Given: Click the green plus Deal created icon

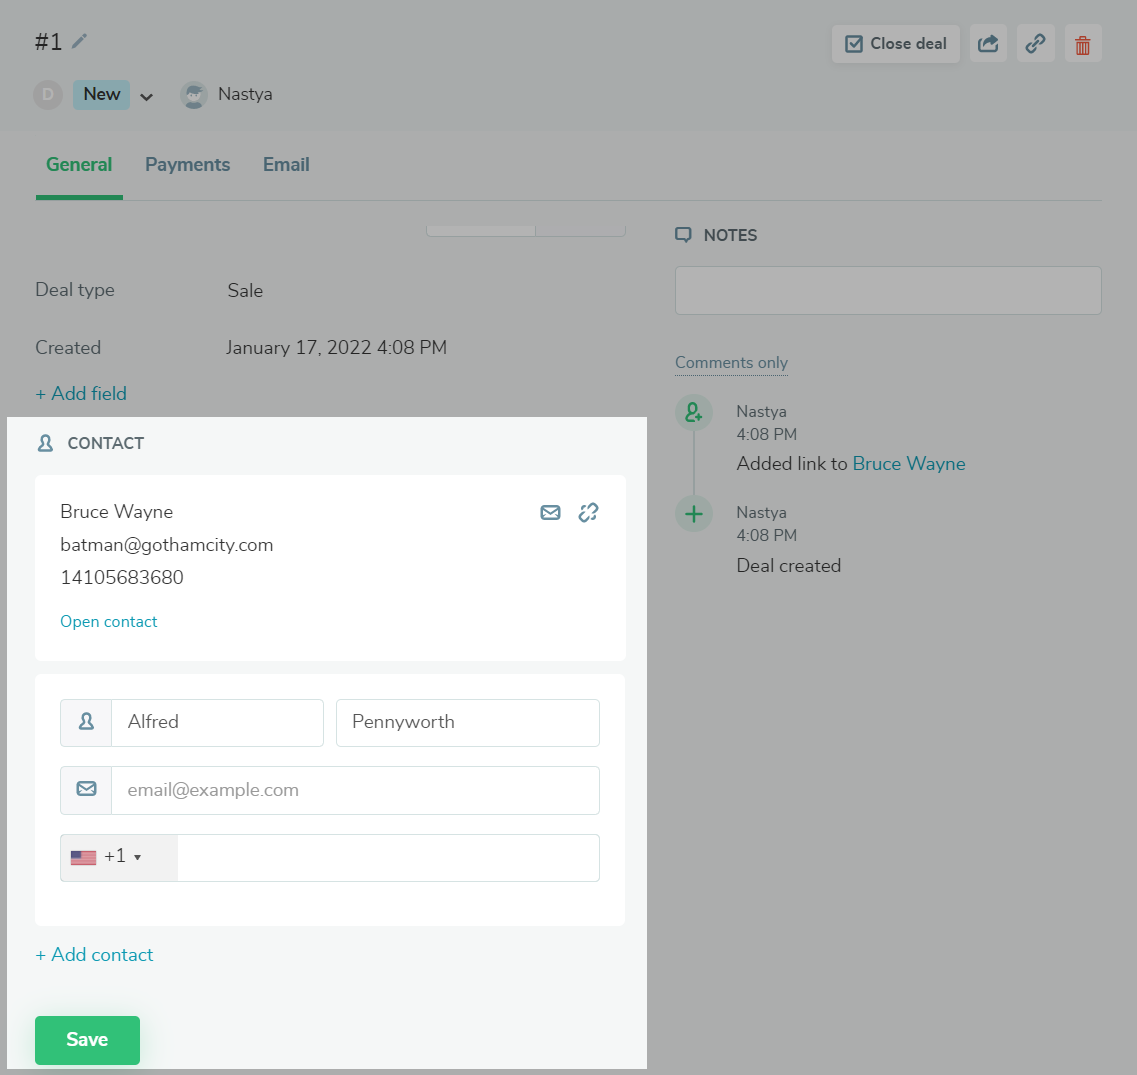Looking at the screenshot, I should tap(693, 514).
